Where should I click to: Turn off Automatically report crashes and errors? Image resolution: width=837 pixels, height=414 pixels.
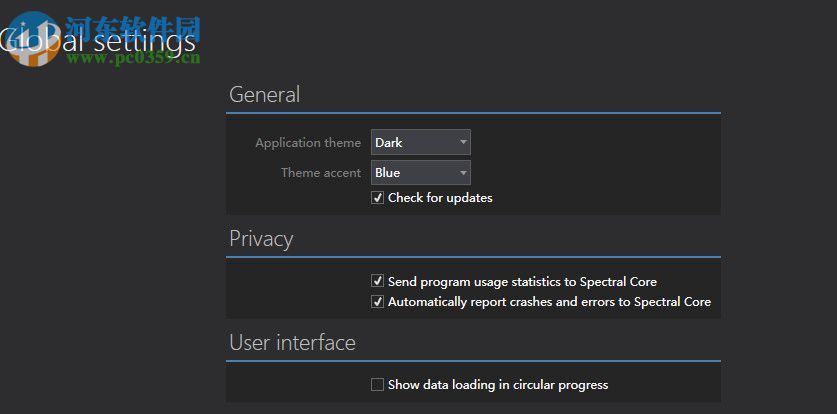click(x=377, y=302)
